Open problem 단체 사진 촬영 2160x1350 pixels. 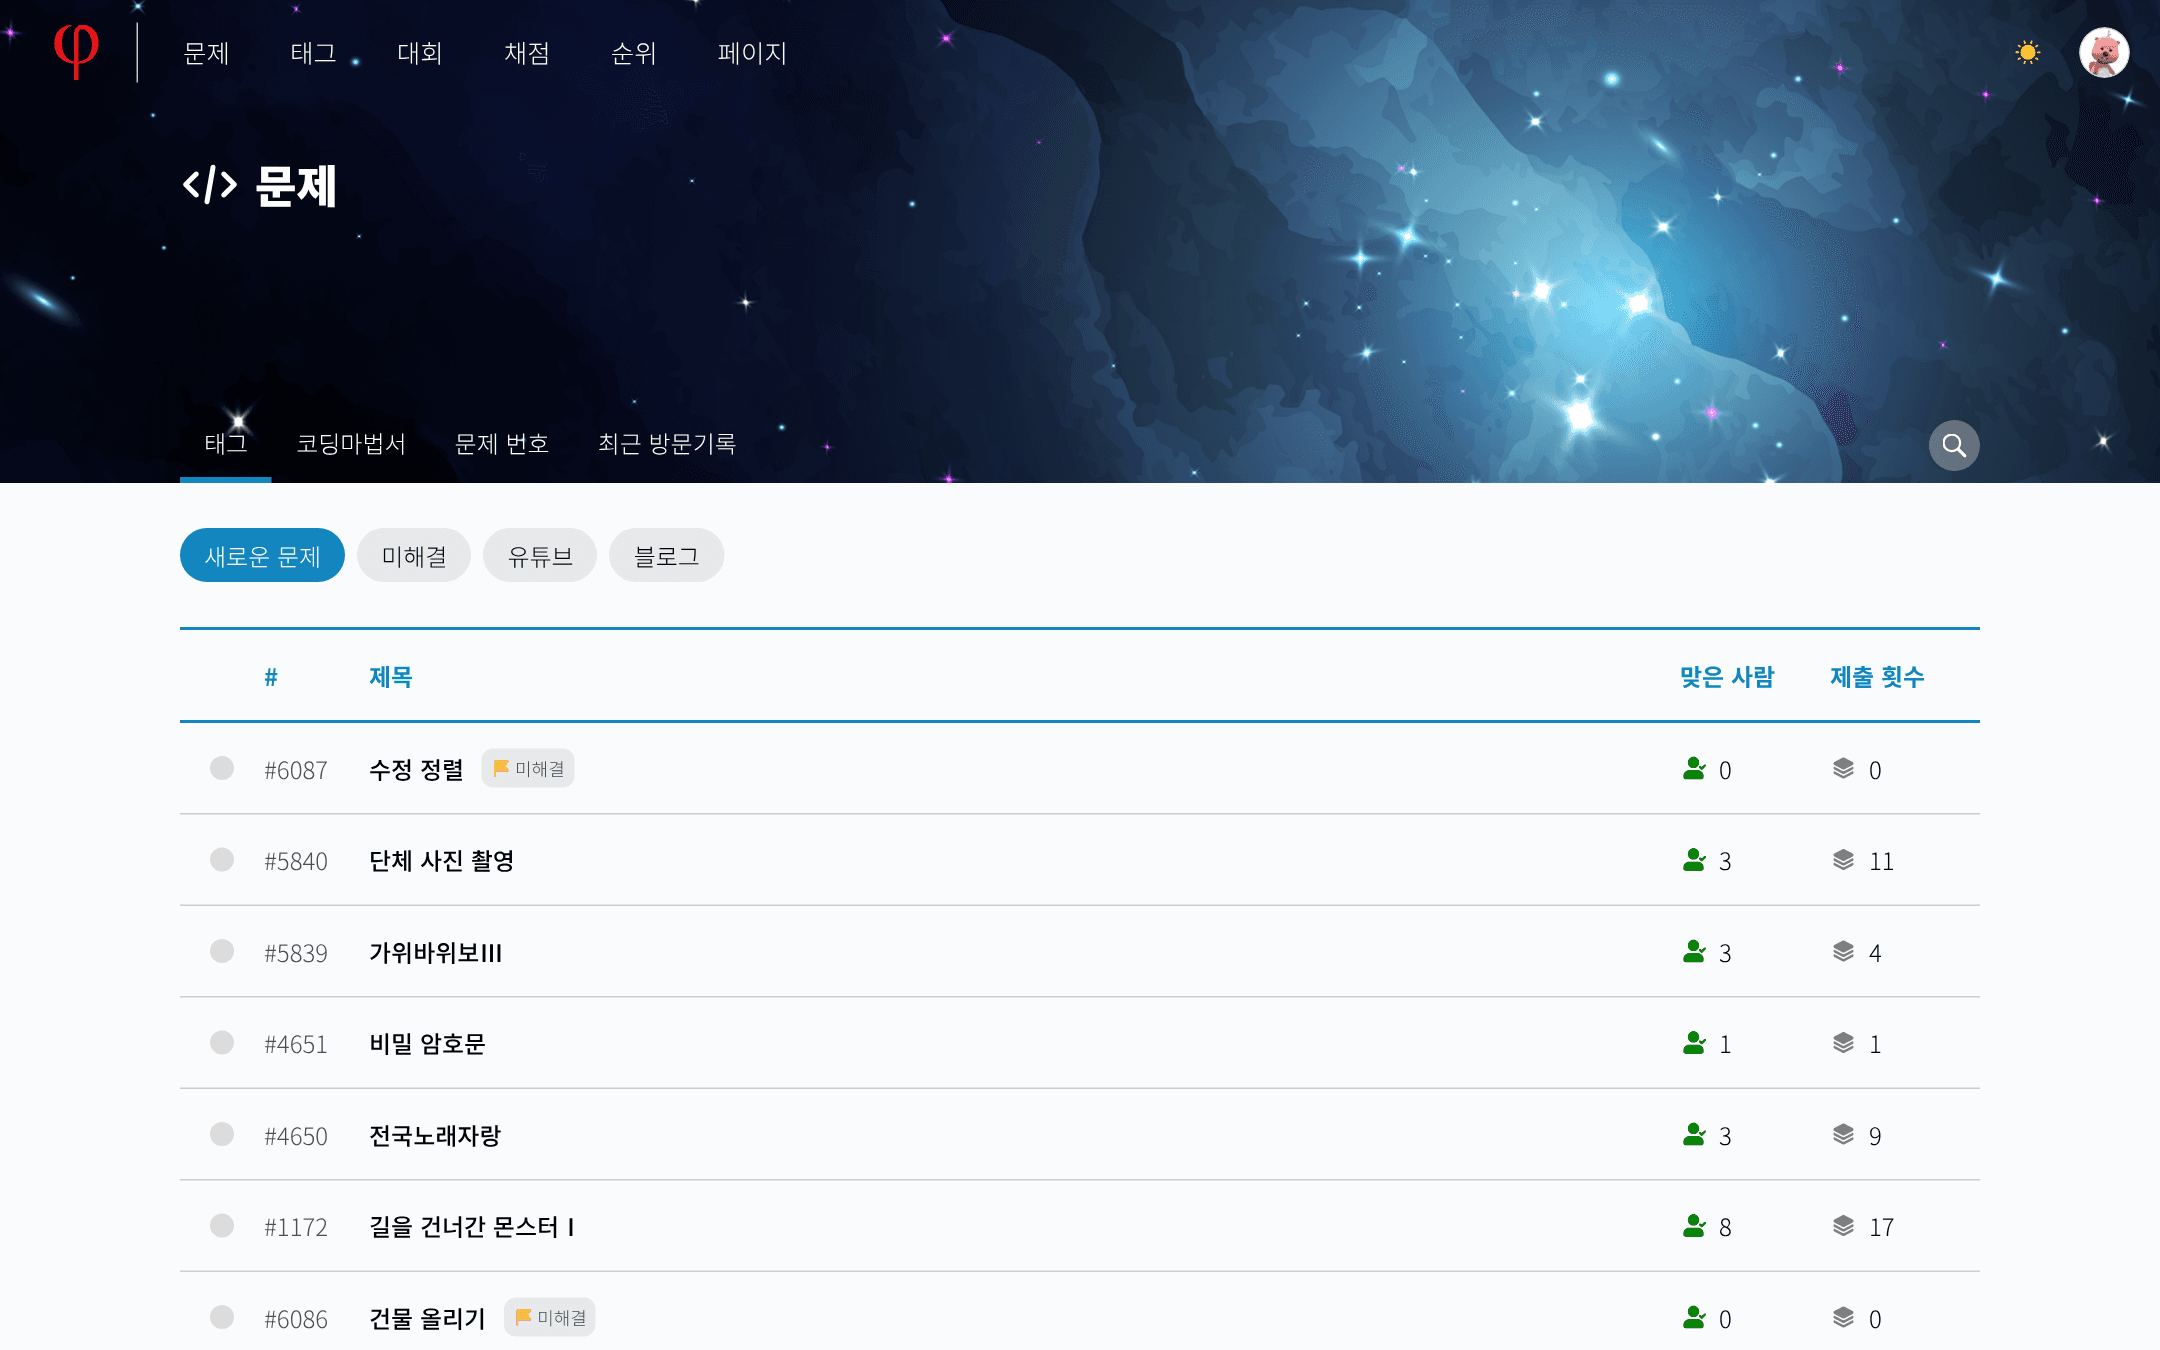click(441, 861)
